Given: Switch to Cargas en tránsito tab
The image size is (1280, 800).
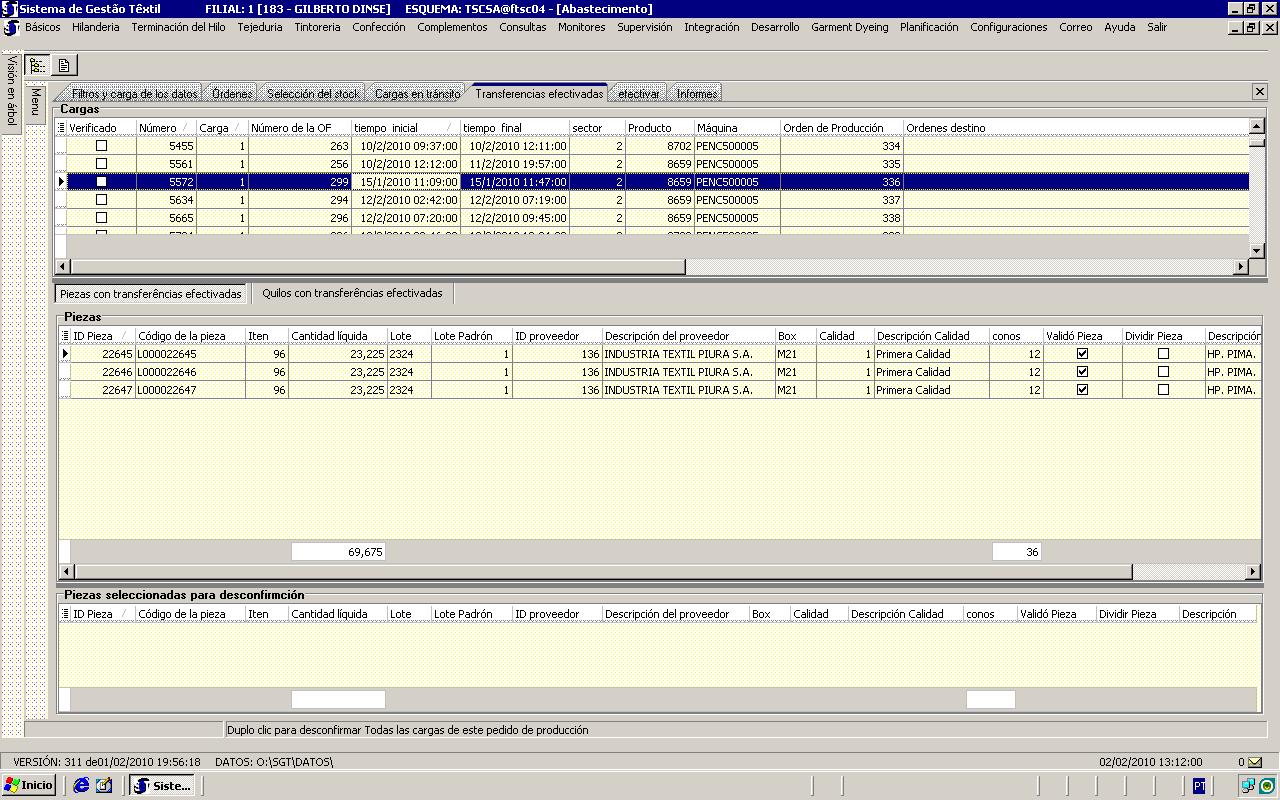Looking at the screenshot, I should pos(417,94).
